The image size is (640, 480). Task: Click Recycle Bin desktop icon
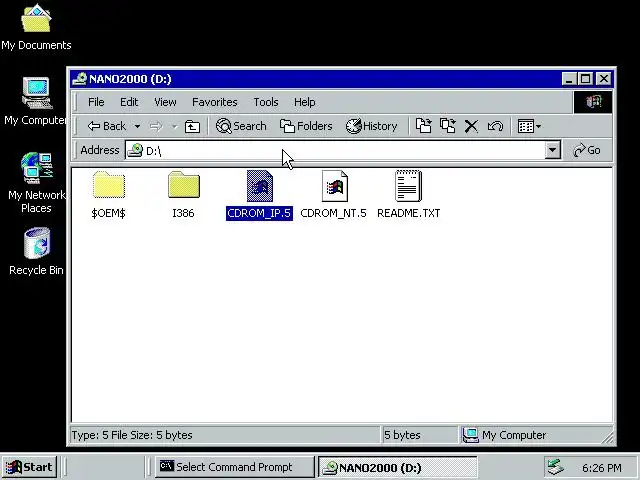37,243
